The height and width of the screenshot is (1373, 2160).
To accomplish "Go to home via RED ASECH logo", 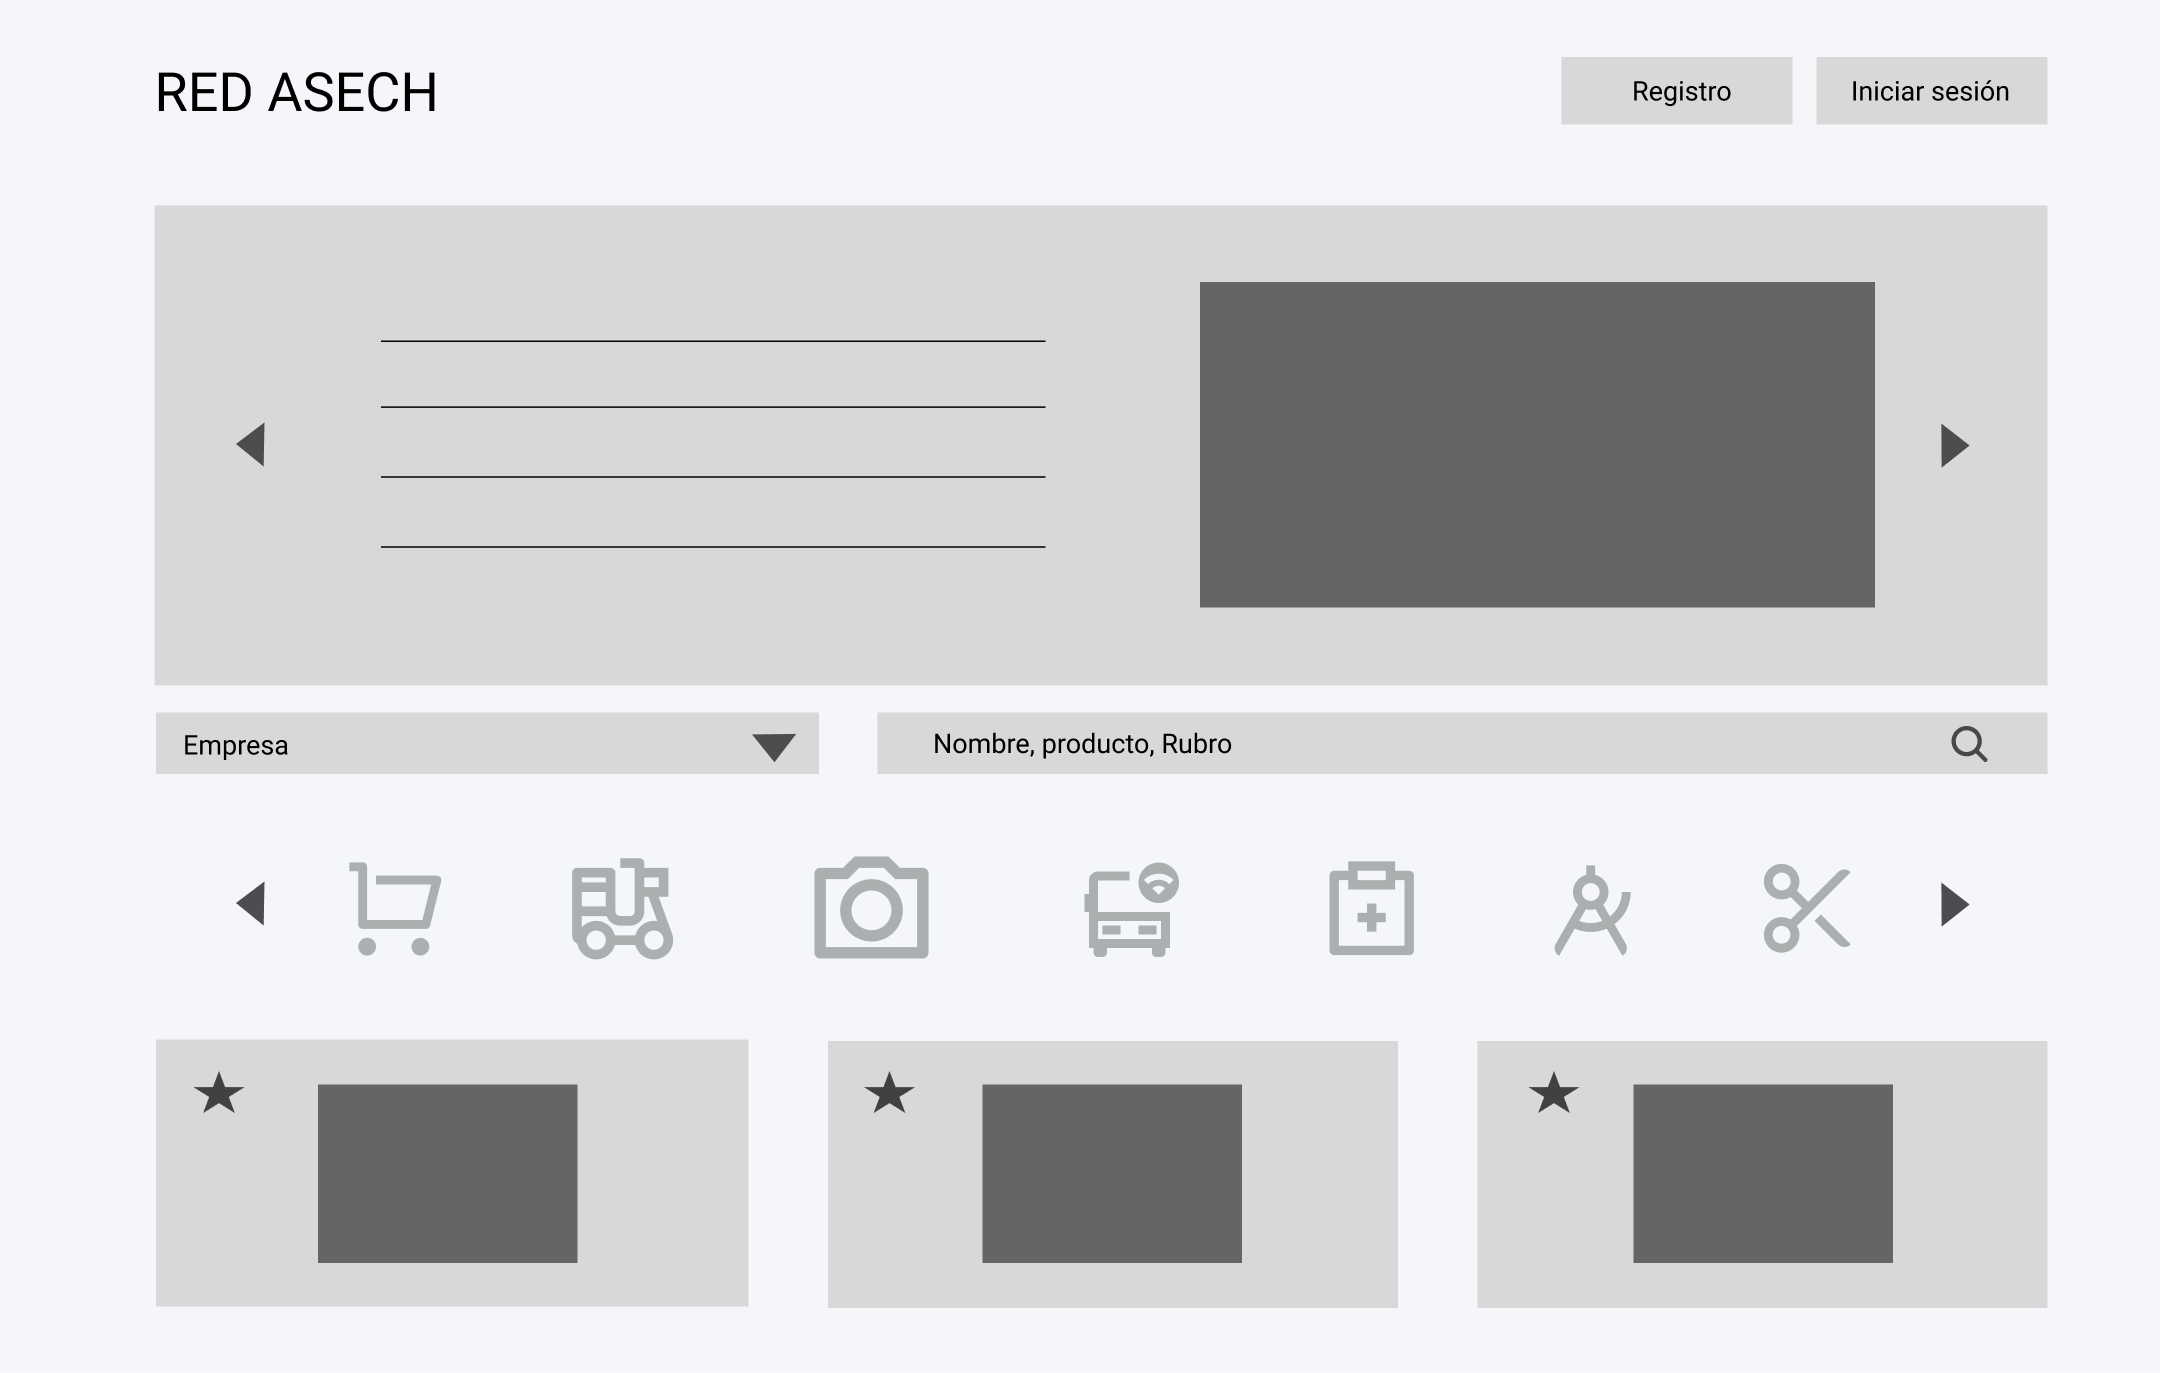I will 296,93.
